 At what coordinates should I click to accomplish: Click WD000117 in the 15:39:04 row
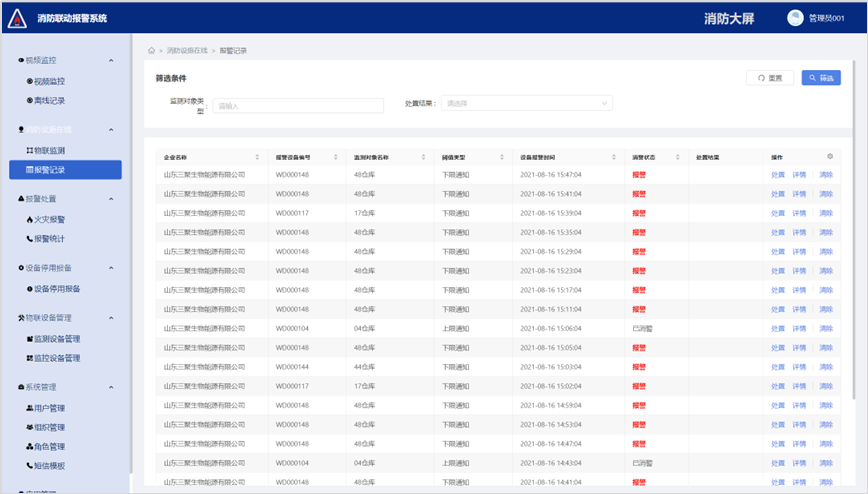[292, 213]
